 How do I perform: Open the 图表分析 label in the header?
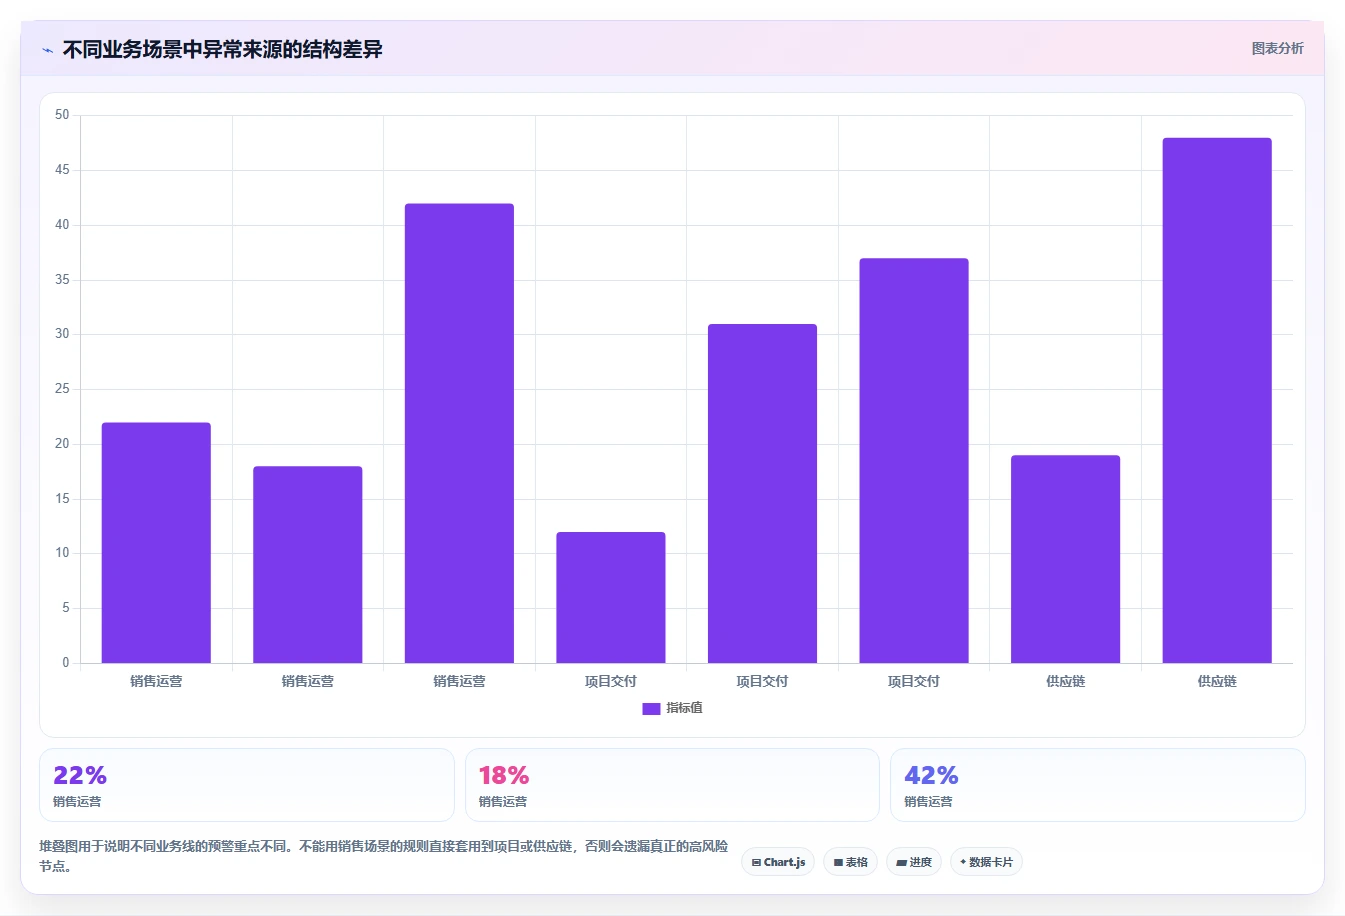click(1277, 48)
